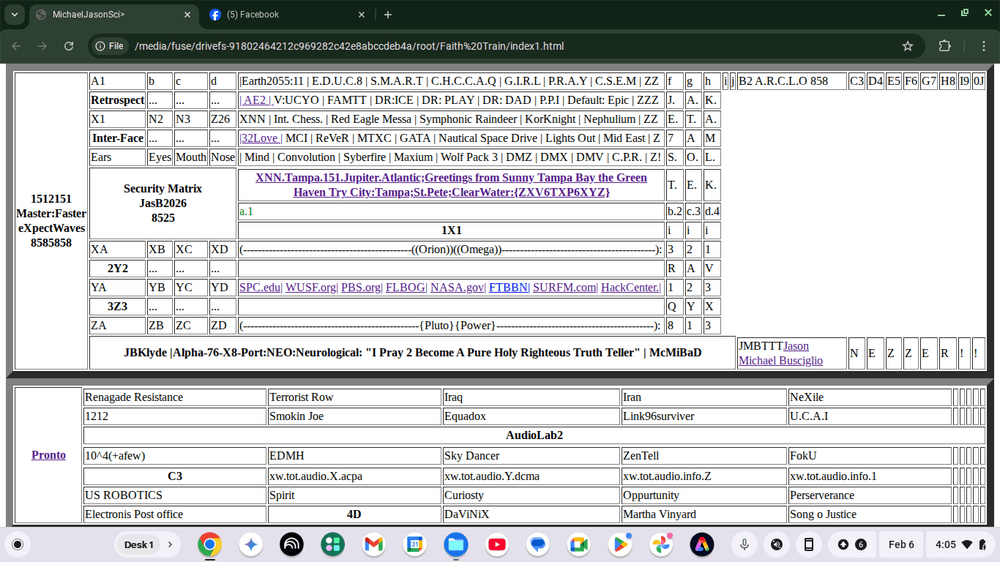Open the notifications tray showing 6
Image resolution: width=1000 pixels, height=562 pixels.
point(851,545)
